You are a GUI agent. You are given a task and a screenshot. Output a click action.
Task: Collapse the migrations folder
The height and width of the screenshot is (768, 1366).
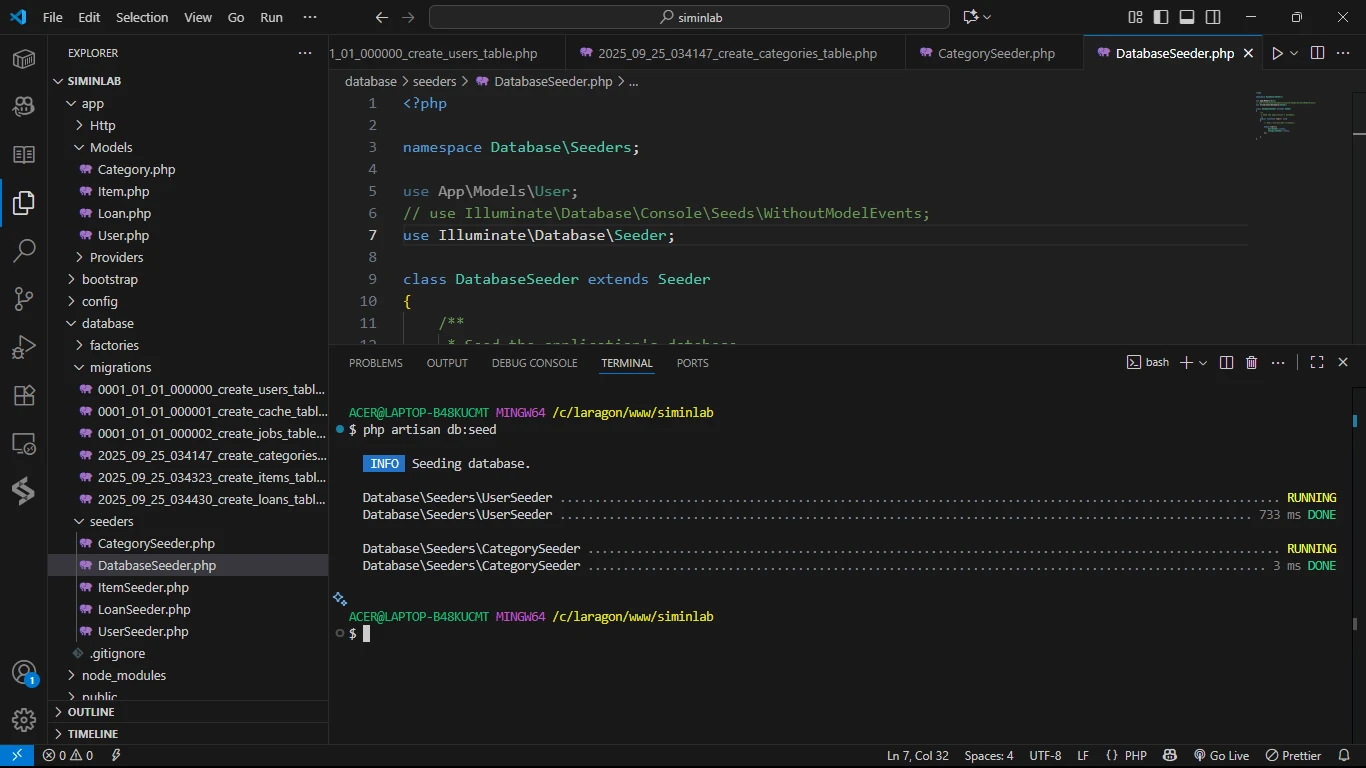click(120, 367)
